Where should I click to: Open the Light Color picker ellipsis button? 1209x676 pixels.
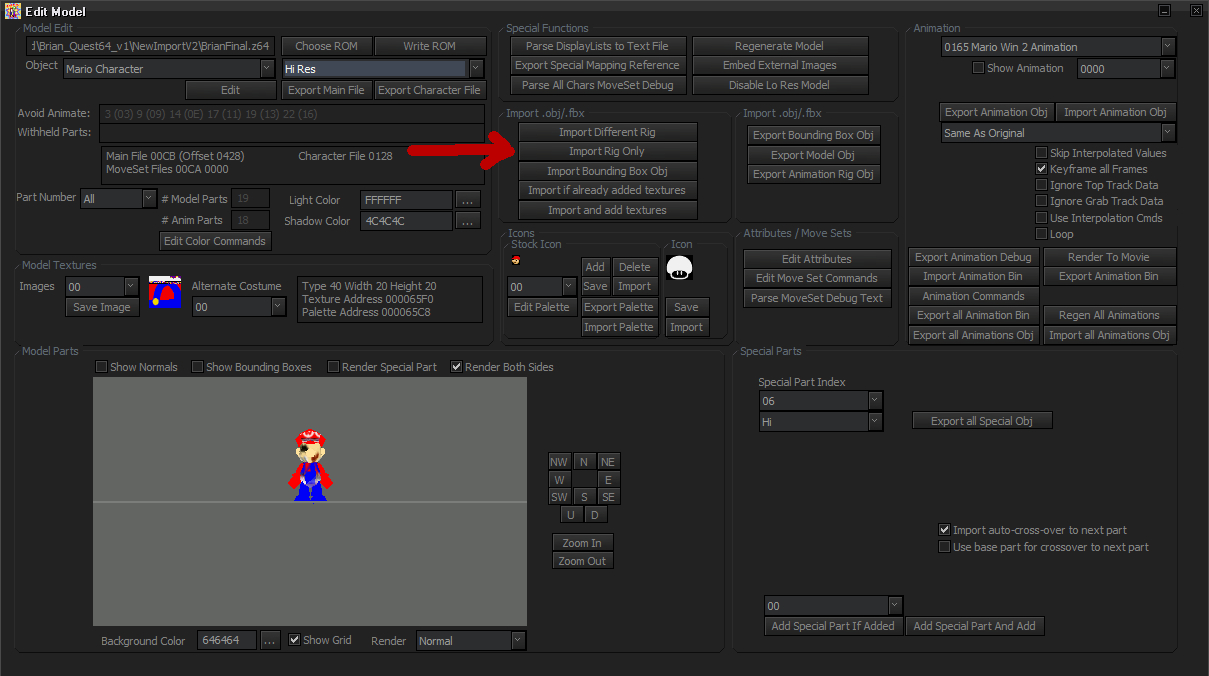468,201
